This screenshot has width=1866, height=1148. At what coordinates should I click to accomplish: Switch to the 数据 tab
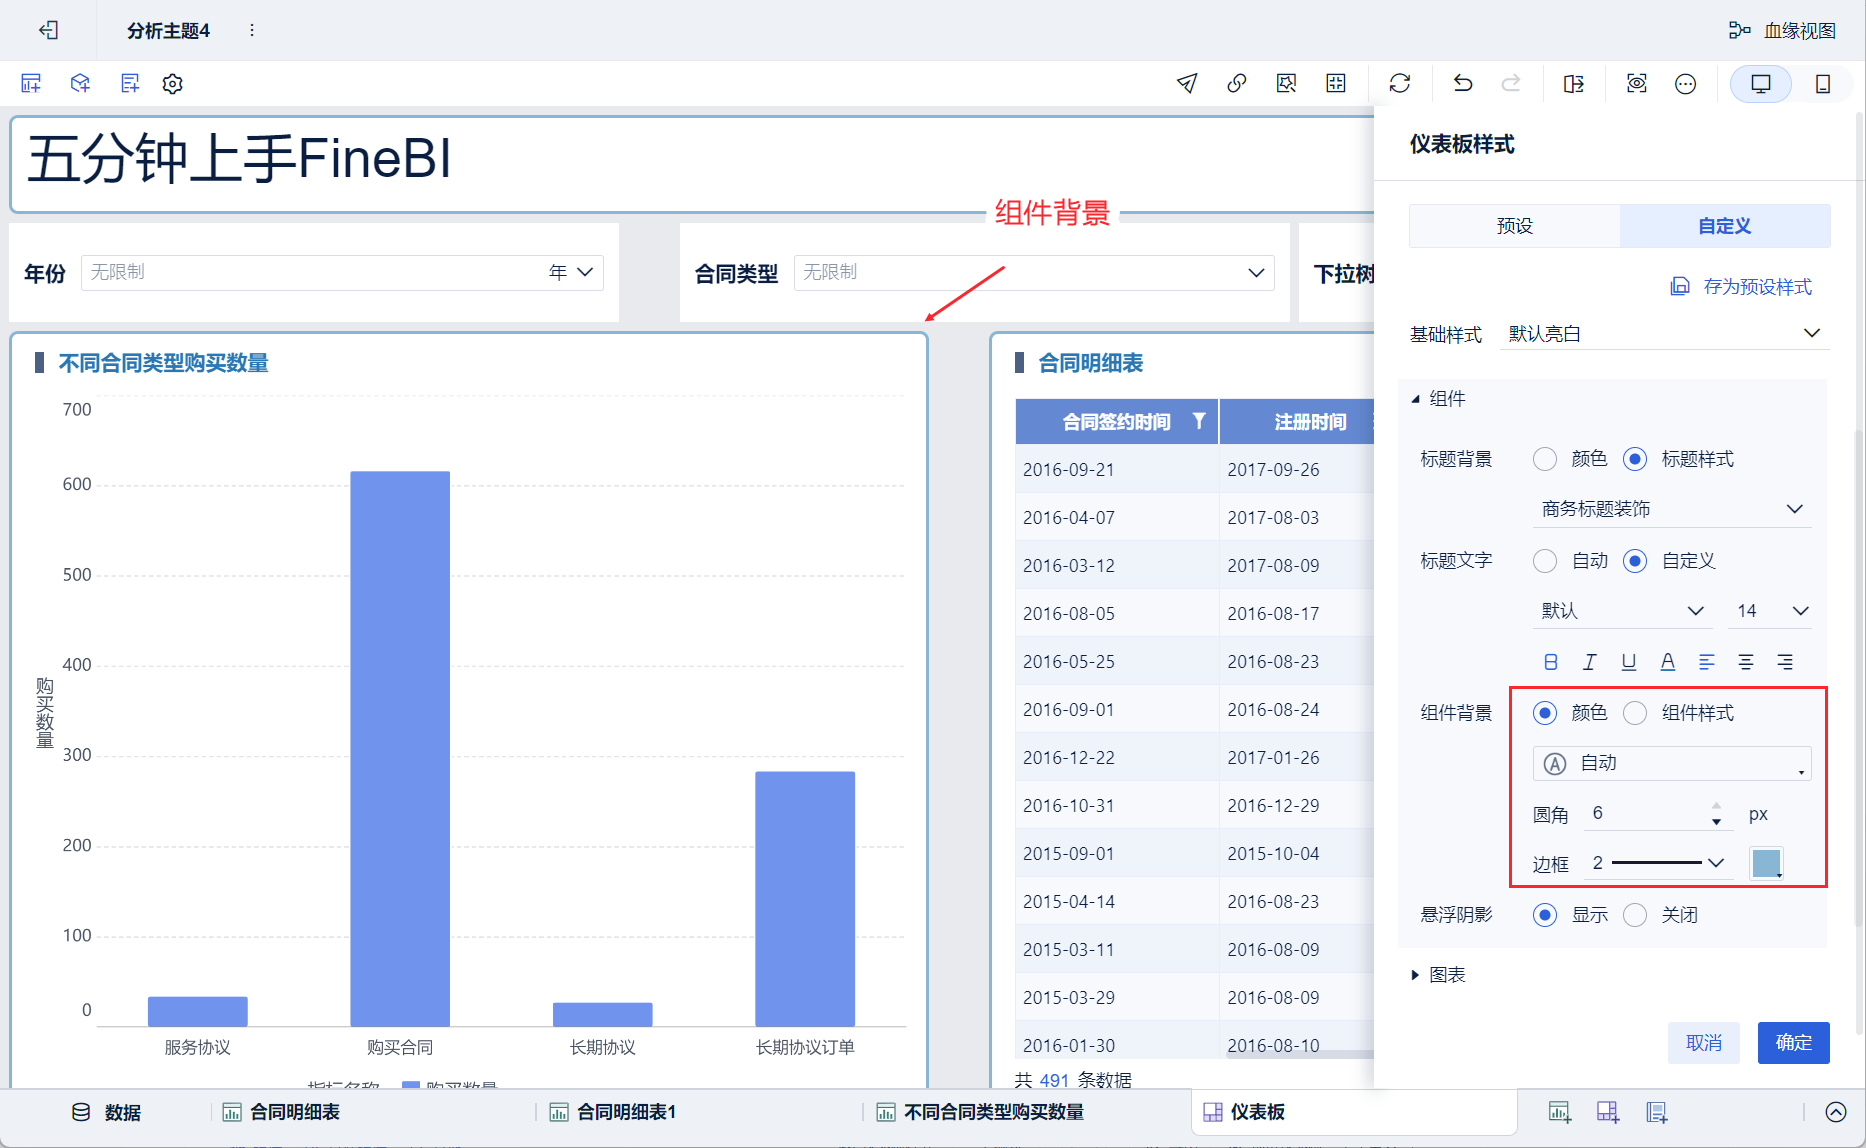(106, 1112)
